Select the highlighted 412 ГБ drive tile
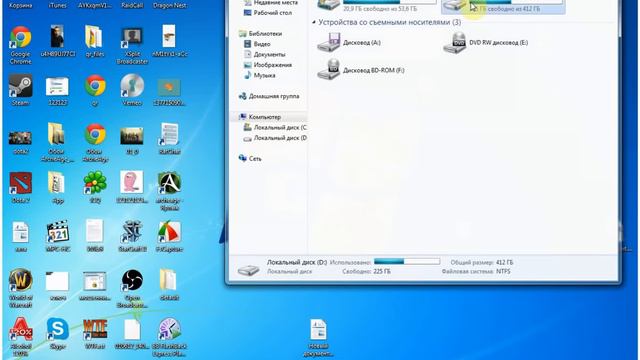The height and width of the screenshot is (360, 640). pyautogui.click(x=503, y=7)
